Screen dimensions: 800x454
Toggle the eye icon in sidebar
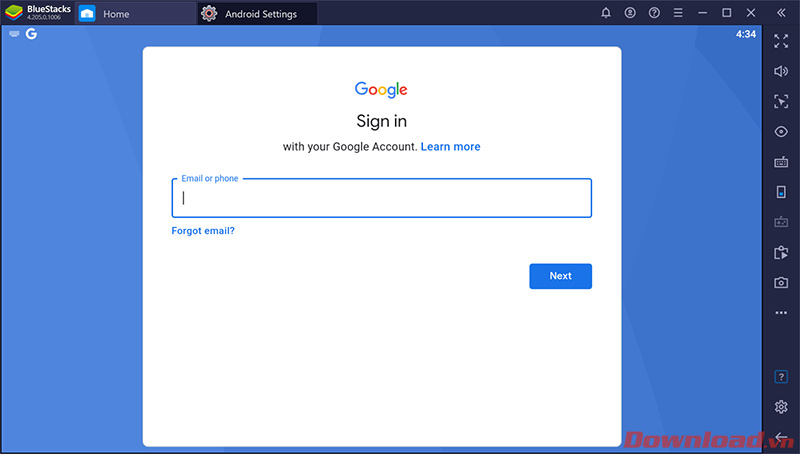tap(781, 132)
